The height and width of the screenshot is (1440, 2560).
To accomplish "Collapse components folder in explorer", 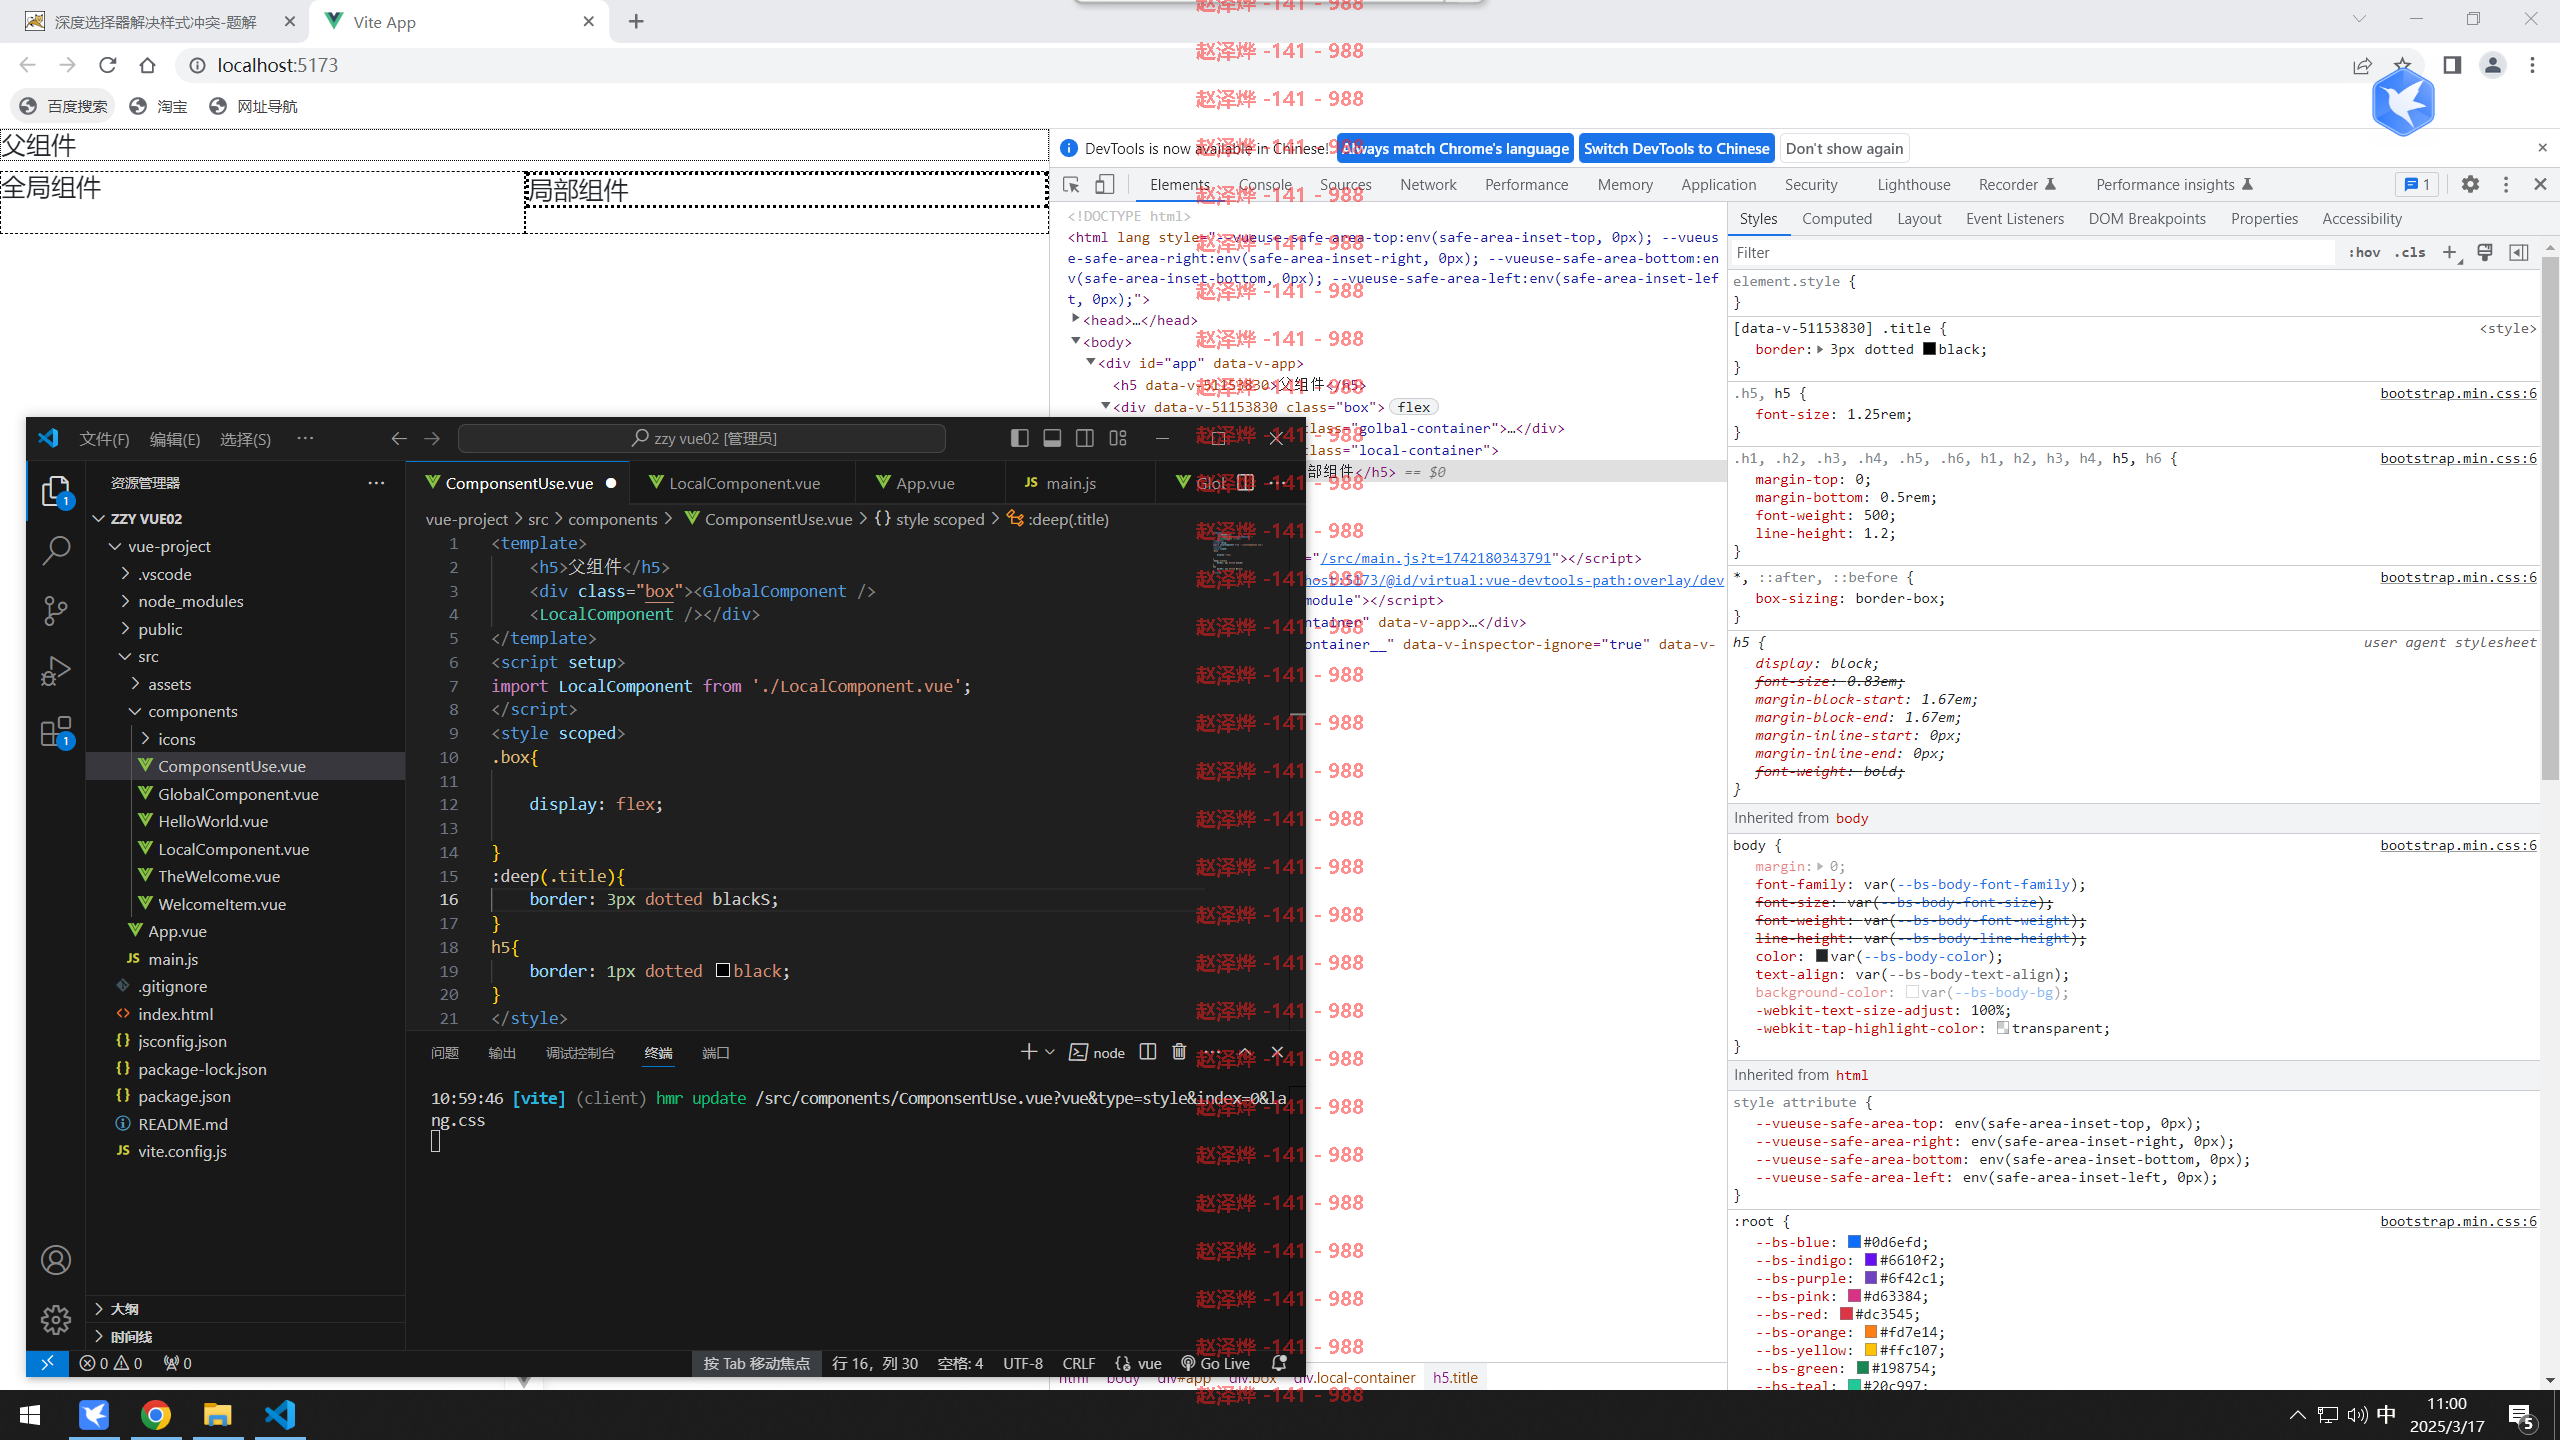I will tap(192, 711).
